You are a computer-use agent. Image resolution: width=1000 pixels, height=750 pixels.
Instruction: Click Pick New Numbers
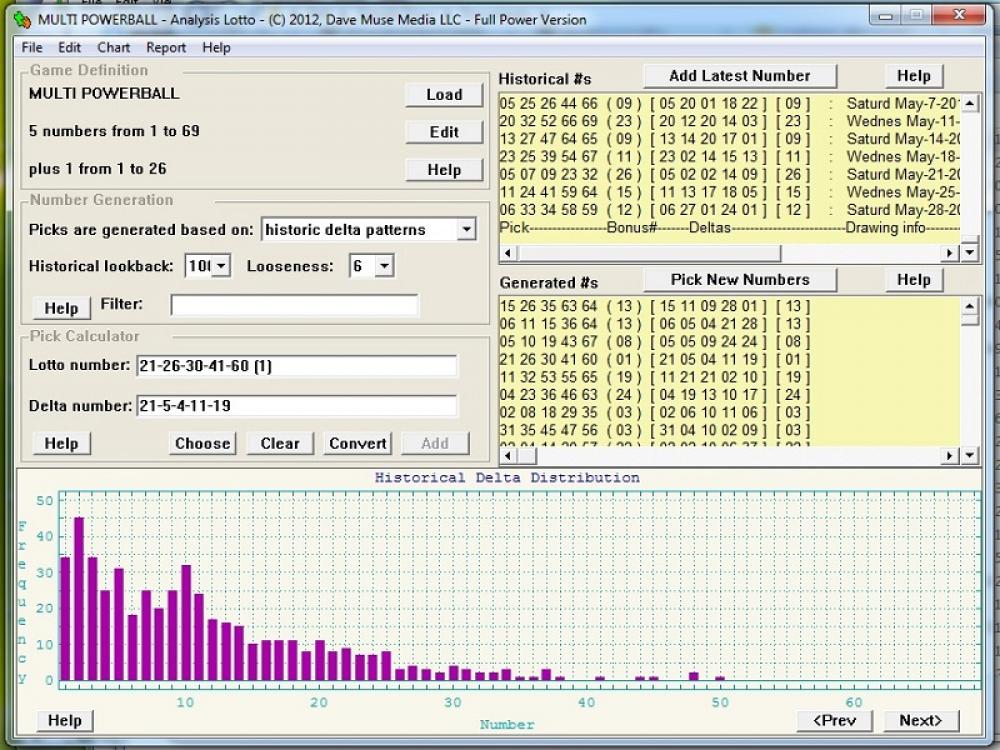[739, 279]
